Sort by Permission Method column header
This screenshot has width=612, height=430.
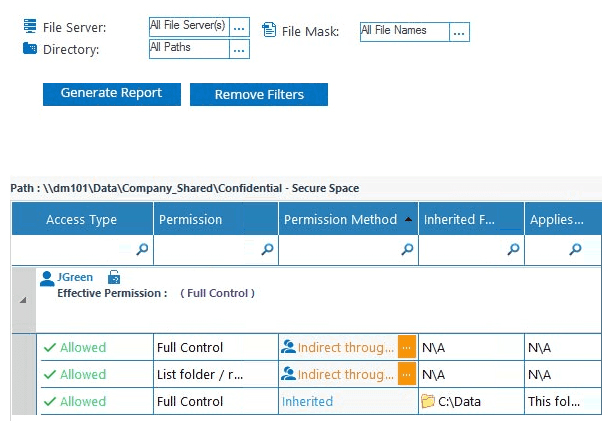[348, 219]
